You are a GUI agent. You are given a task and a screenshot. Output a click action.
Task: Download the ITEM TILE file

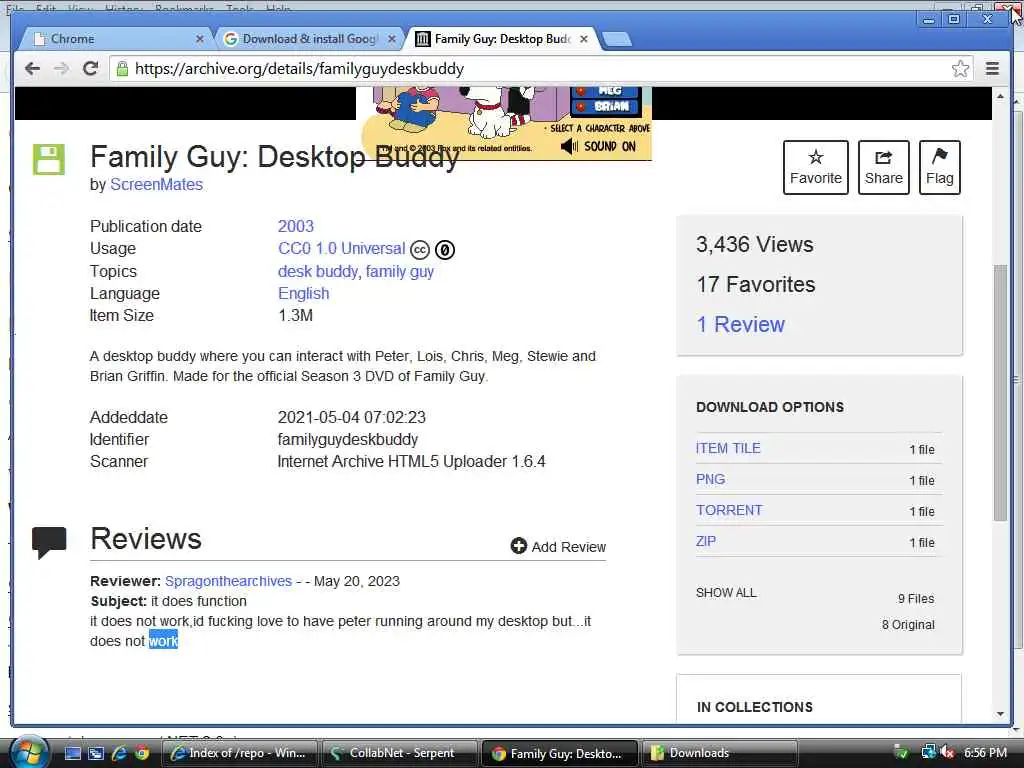(728, 449)
